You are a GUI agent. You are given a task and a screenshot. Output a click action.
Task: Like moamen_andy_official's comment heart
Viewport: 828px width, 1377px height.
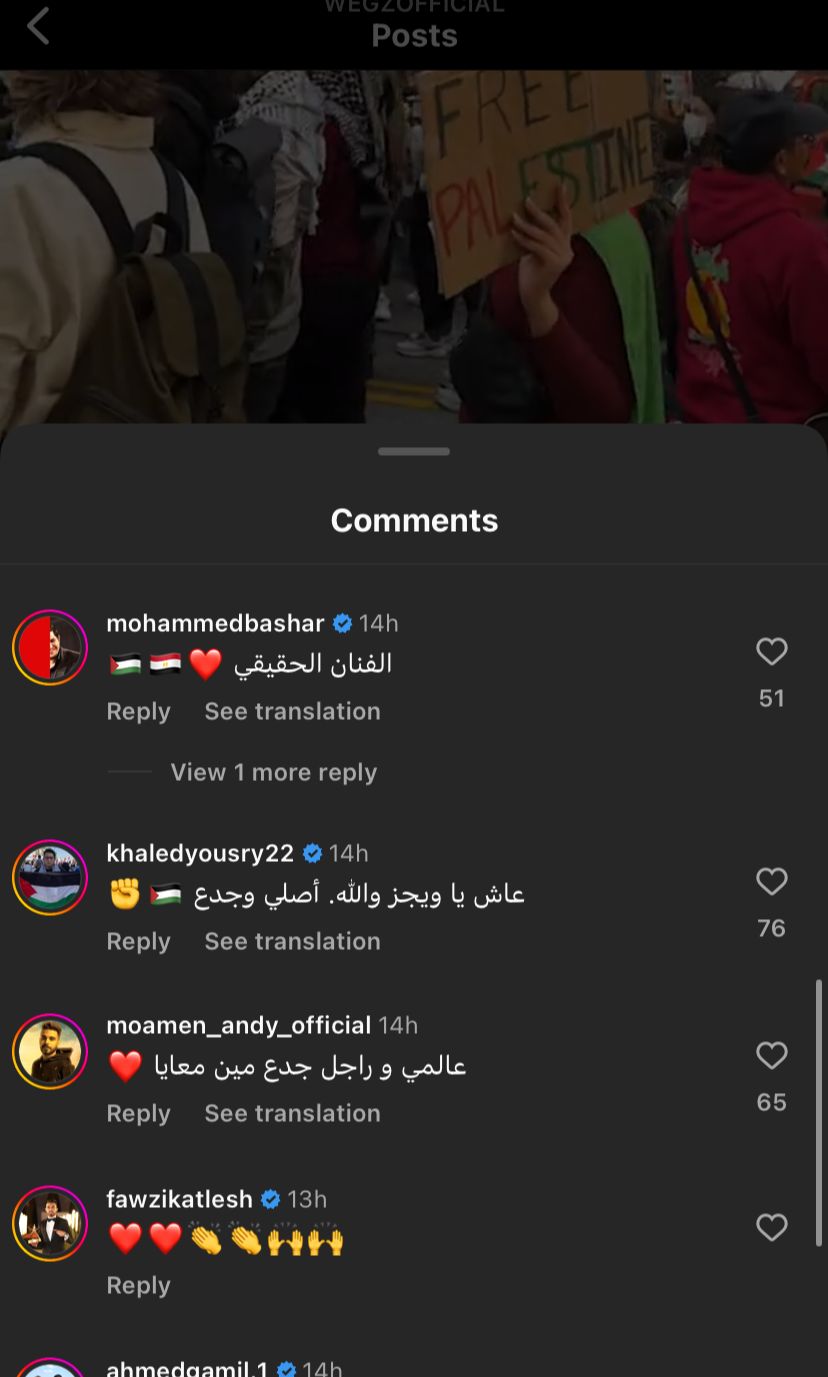771,1055
